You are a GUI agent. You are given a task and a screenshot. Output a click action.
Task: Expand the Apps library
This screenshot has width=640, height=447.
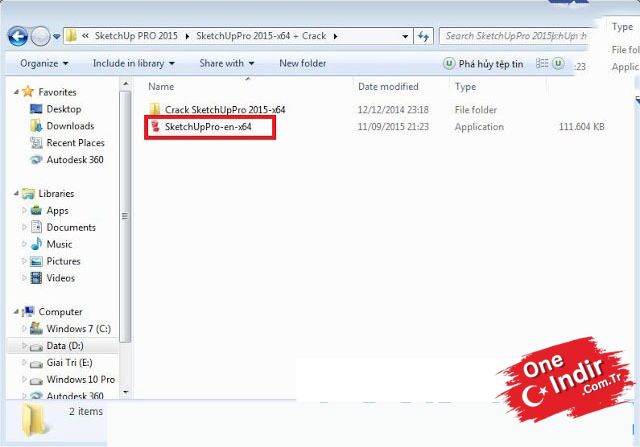click(x=24, y=210)
